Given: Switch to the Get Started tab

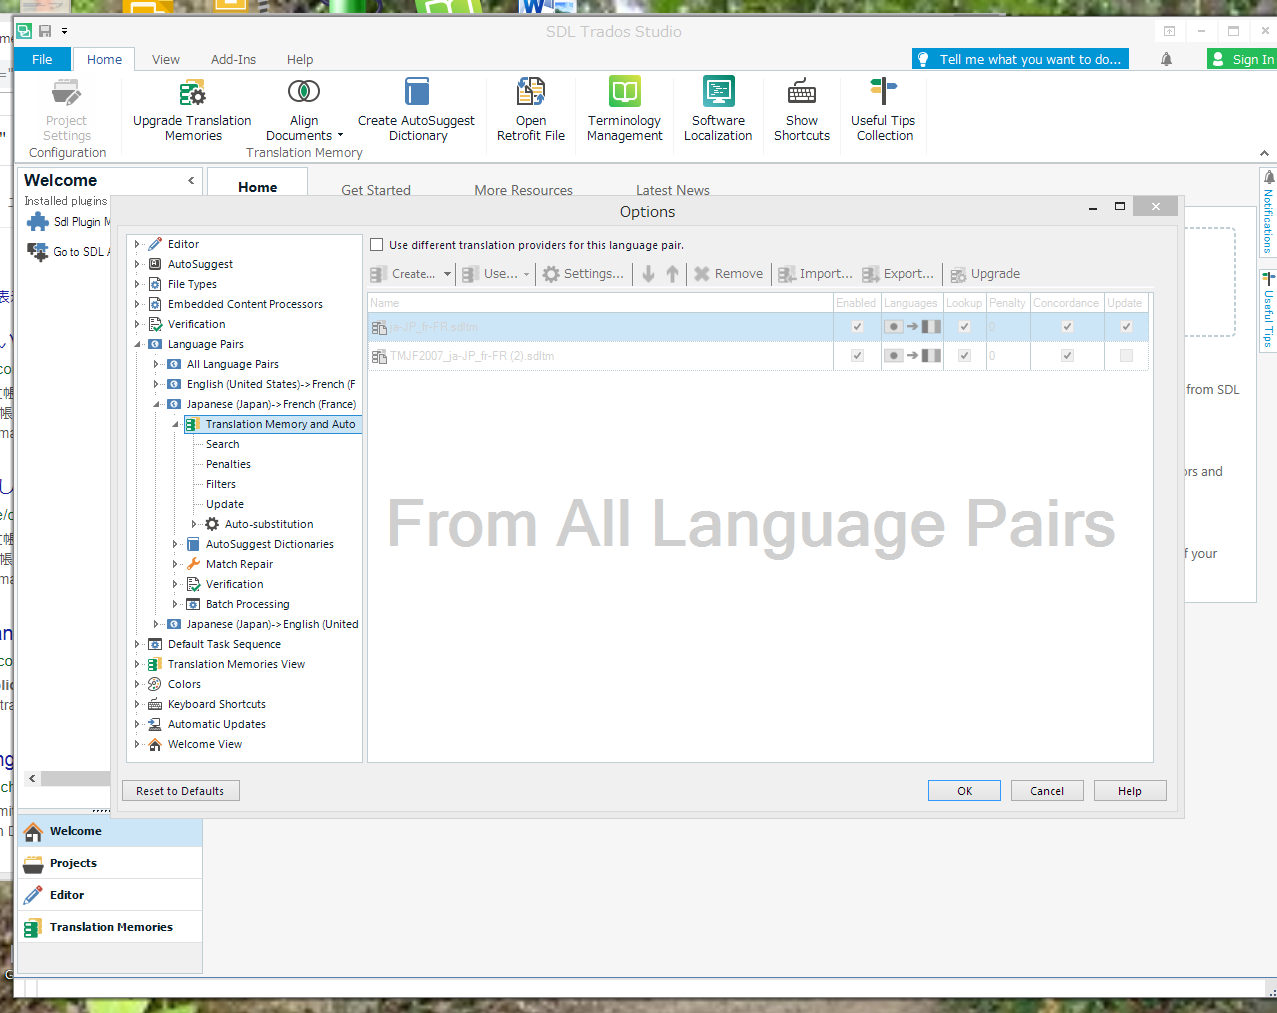Looking at the screenshot, I should pyautogui.click(x=376, y=190).
